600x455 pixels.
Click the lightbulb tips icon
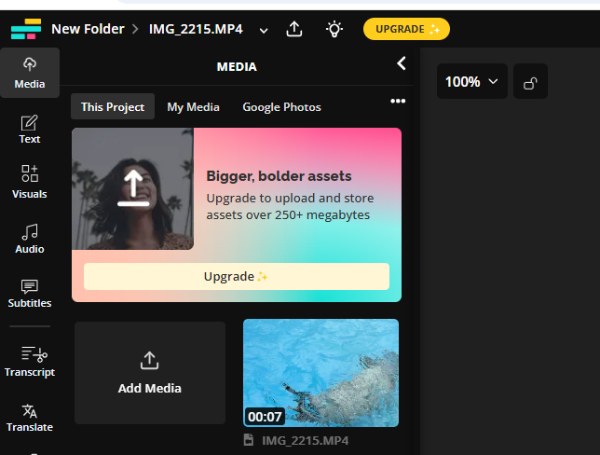(334, 29)
